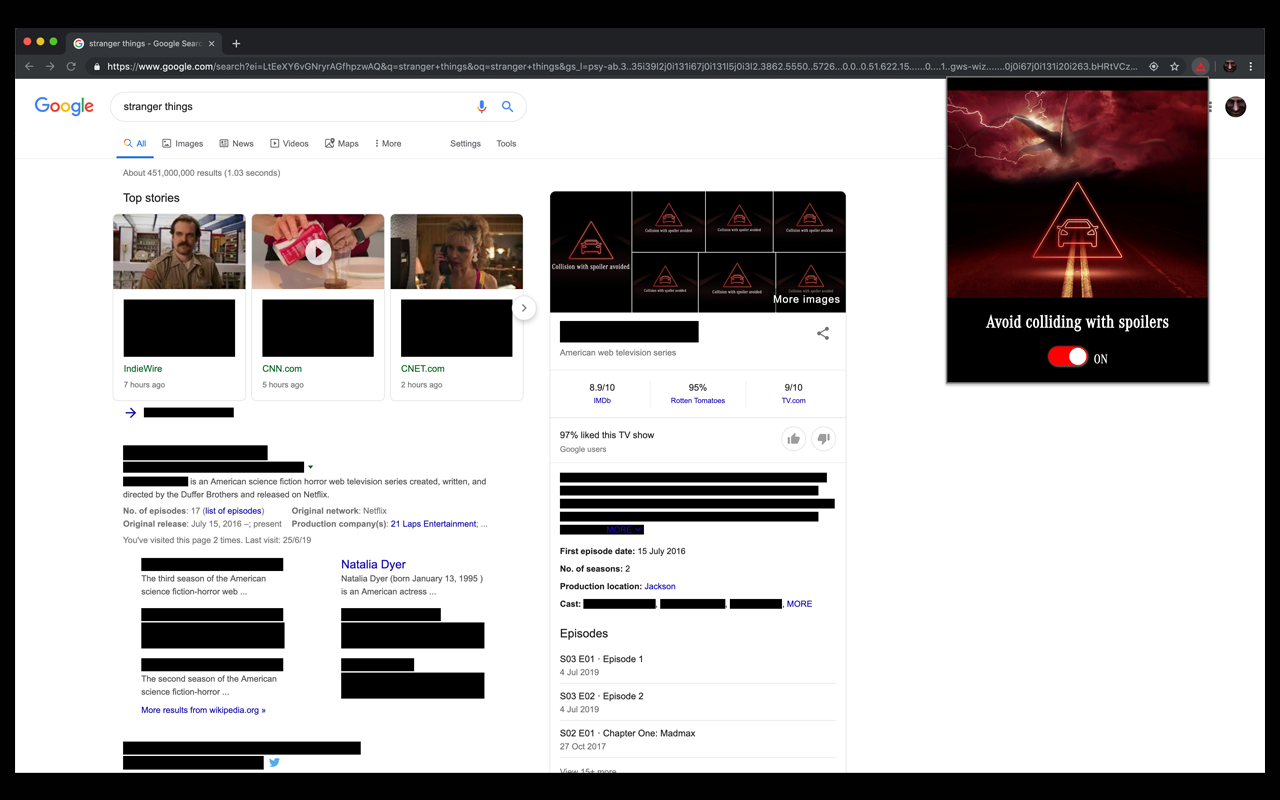1280x800 pixels.
Task: Click the CNN.com source name
Action: pos(282,369)
